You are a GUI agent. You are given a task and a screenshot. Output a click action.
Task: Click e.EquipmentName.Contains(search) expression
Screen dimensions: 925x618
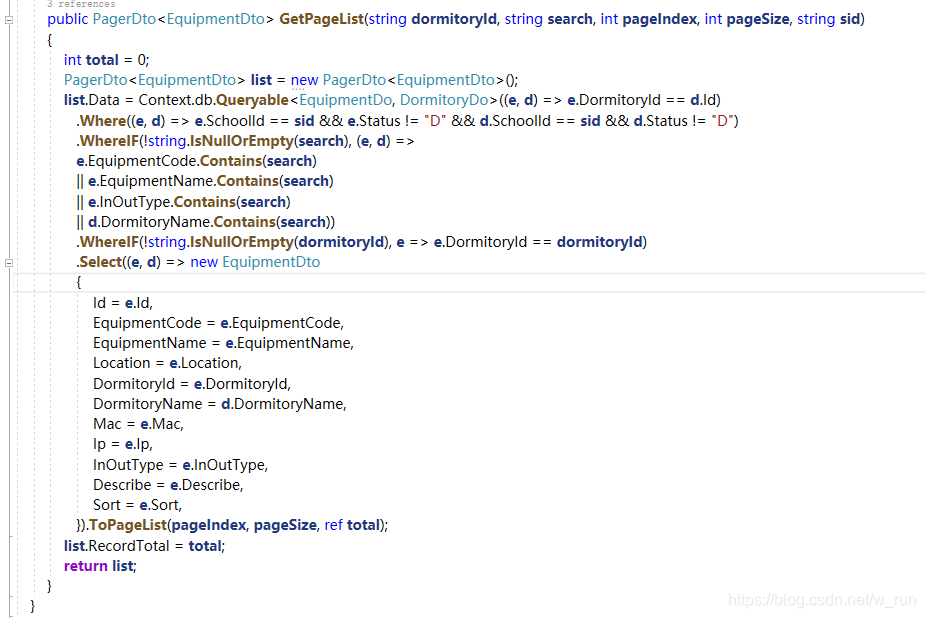(211, 181)
